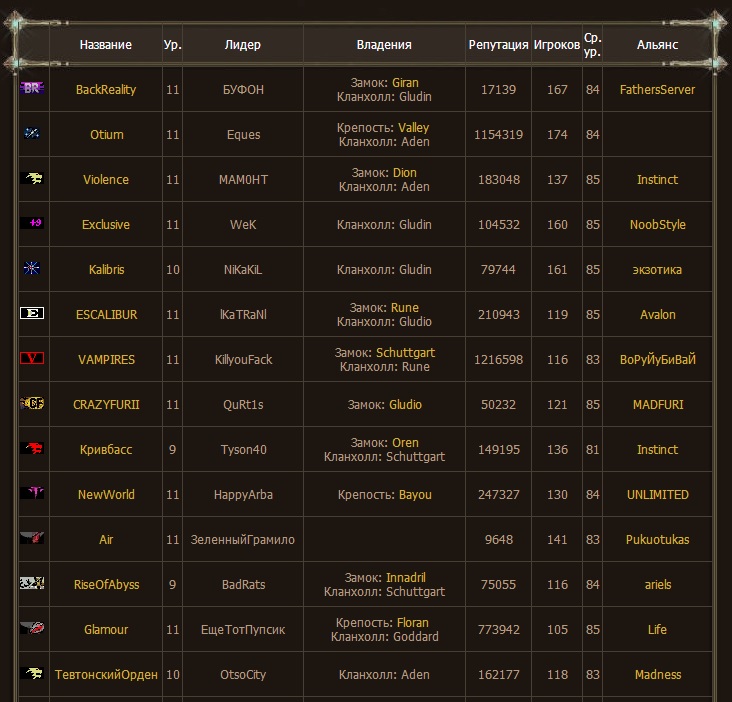Viewport: 732px width, 702px height.
Task: Open the UNLIMITED alliance link
Action: tap(658, 495)
